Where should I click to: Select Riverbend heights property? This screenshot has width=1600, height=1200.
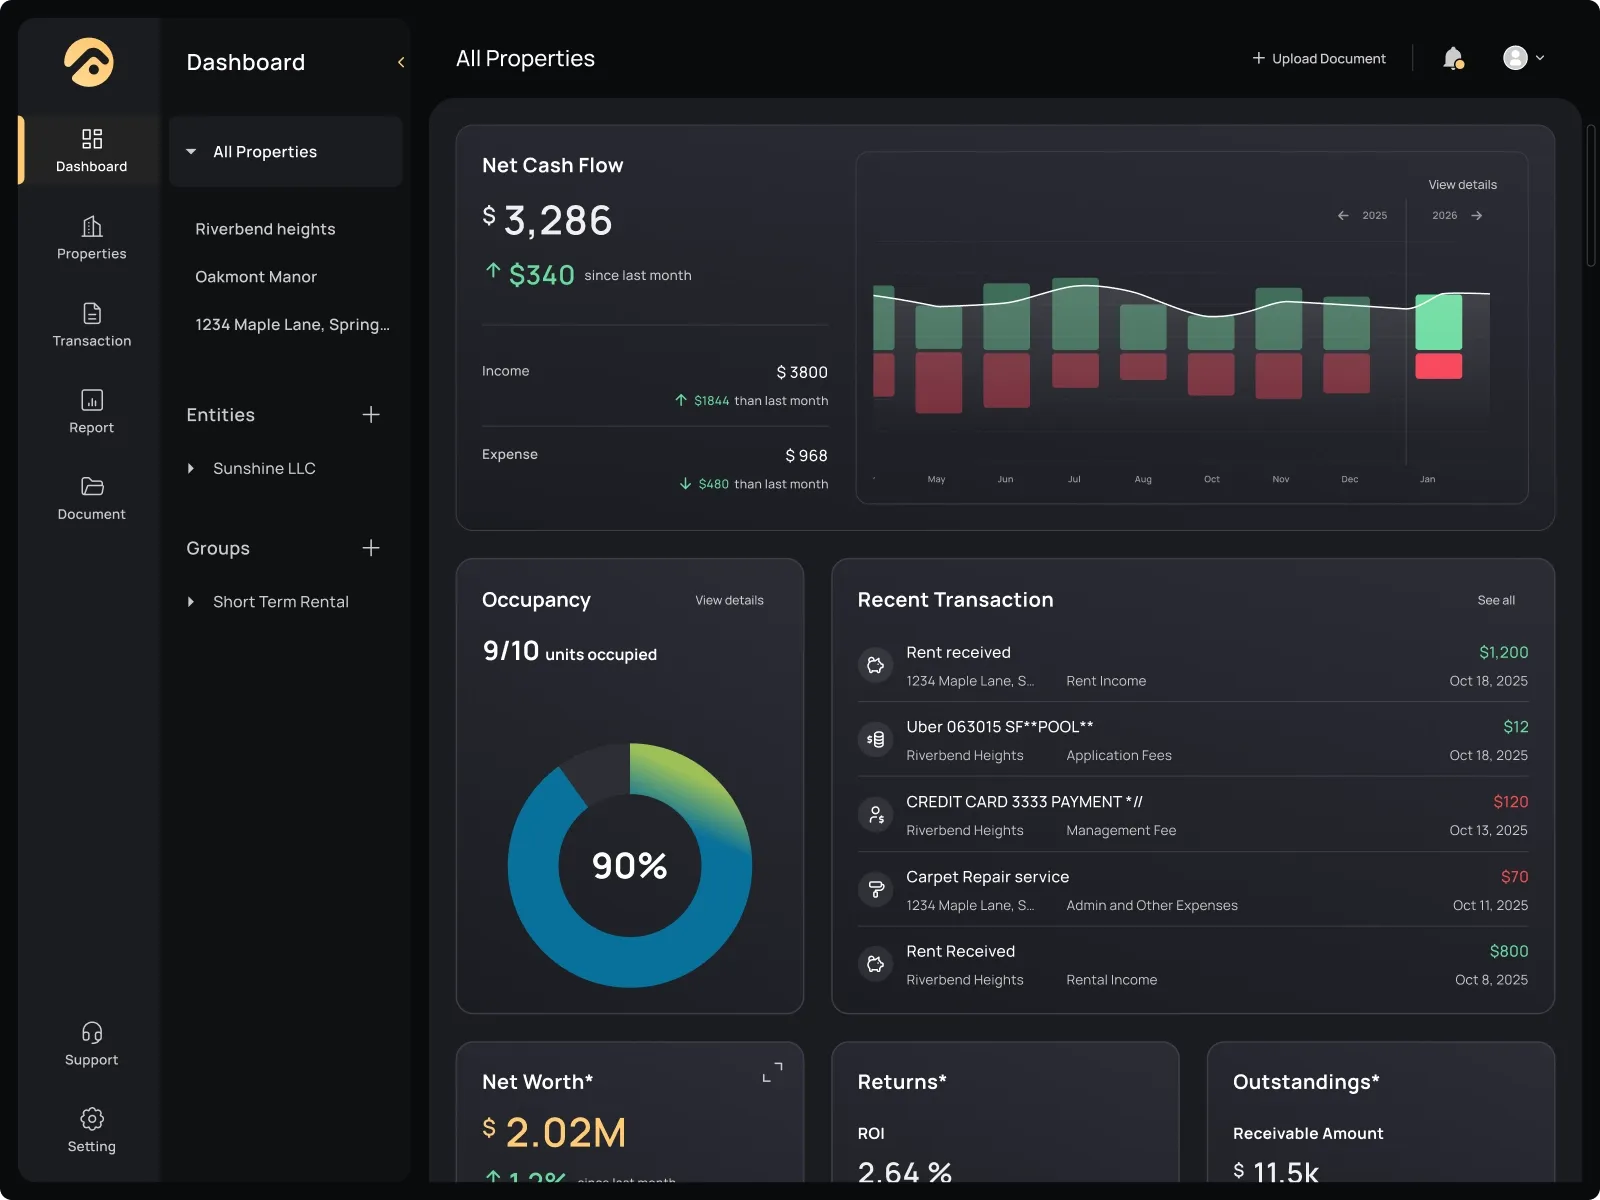click(265, 229)
